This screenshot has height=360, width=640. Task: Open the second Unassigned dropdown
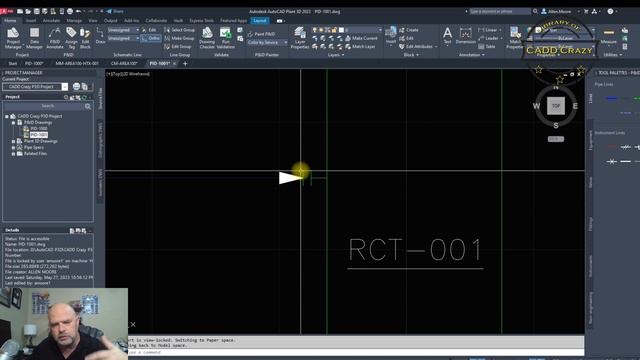(123, 38)
